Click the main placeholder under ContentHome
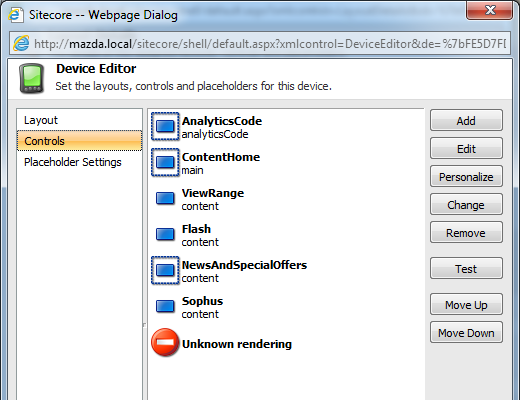Screen dimensions: 520x400 193,170
